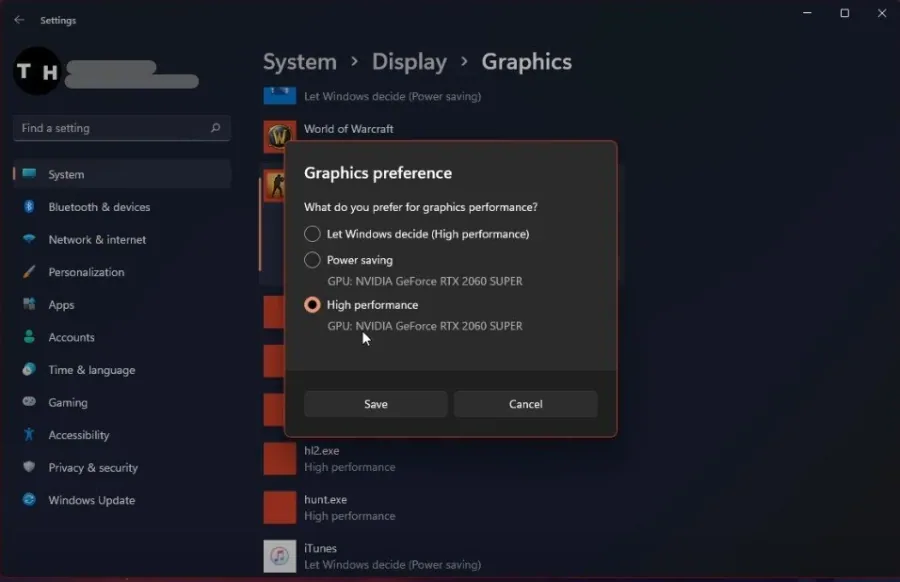Click the Gaming controller icon
Screen dimensions: 900x582
click(x=29, y=402)
